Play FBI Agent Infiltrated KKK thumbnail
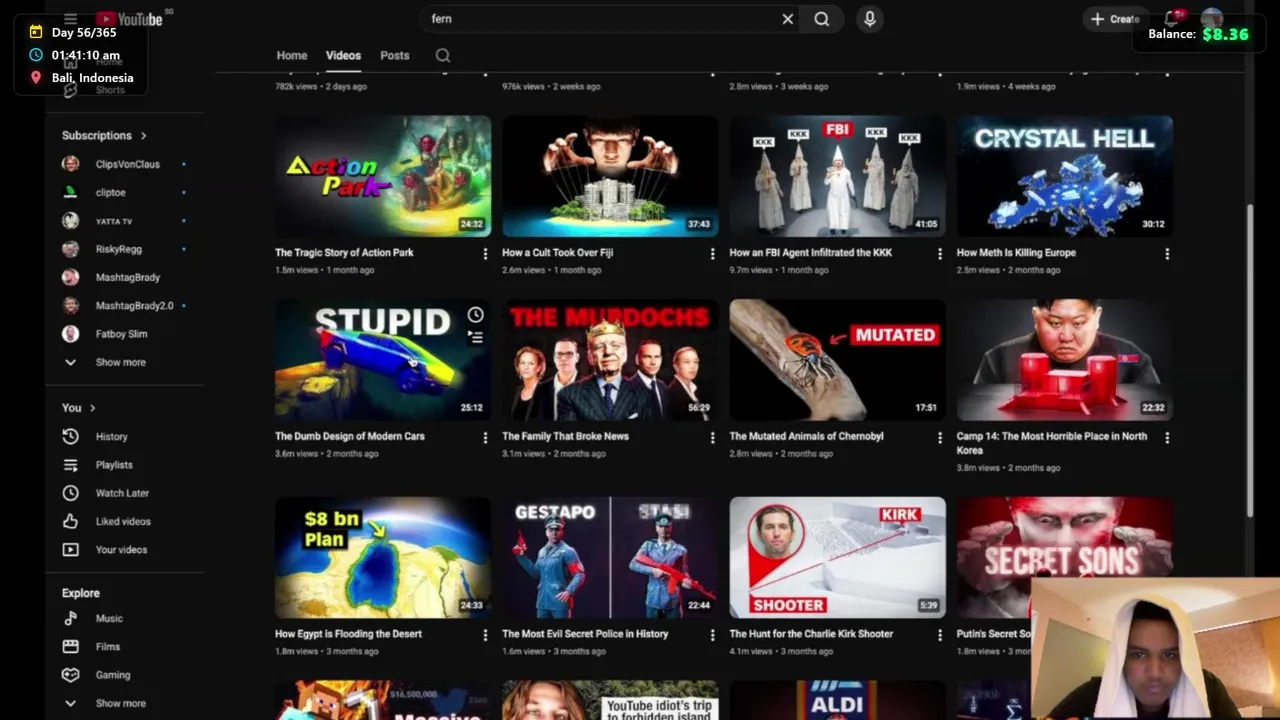Image resolution: width=1280 pixels, height=720 pixels. pos(837,176)
